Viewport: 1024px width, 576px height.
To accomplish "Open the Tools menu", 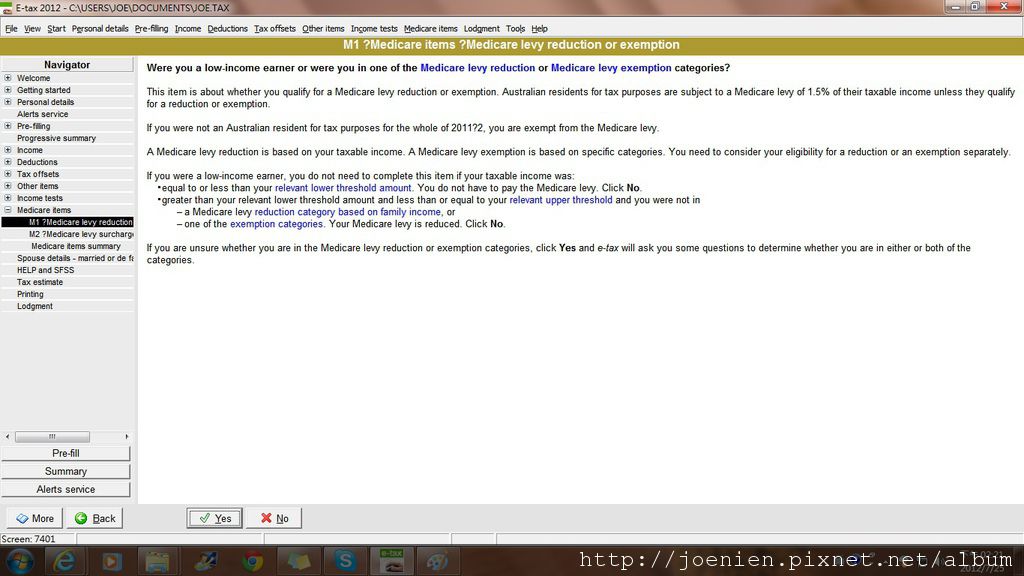I will (515, 29).
